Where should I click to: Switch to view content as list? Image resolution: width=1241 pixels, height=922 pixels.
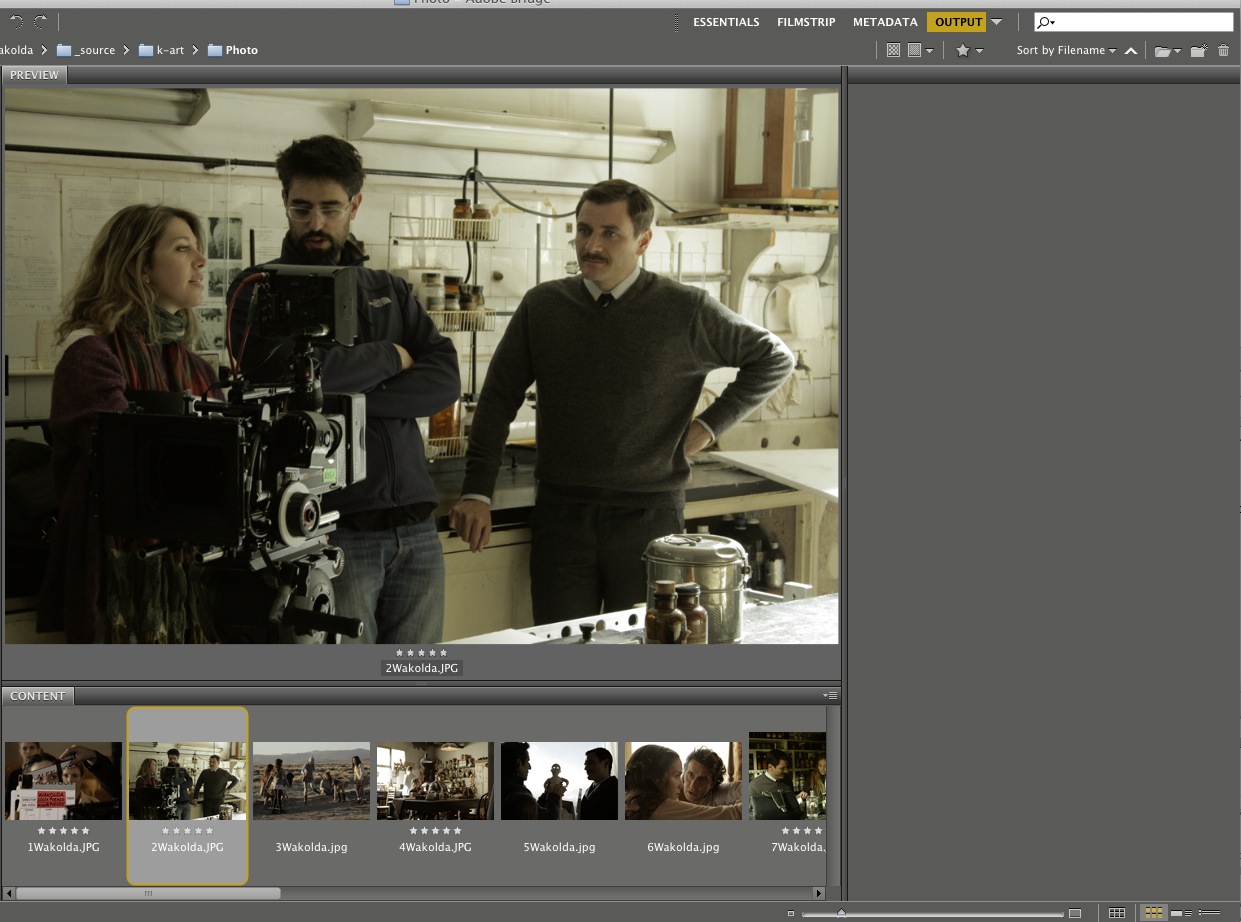1209,913
